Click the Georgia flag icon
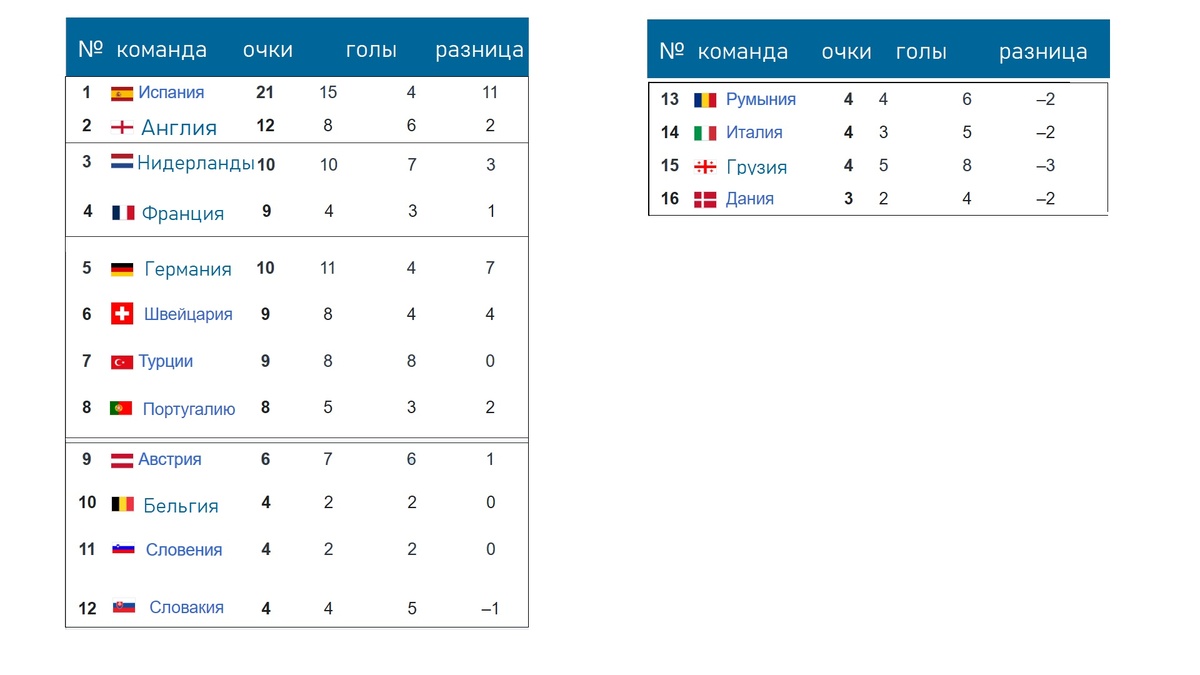 pos(705,166)
